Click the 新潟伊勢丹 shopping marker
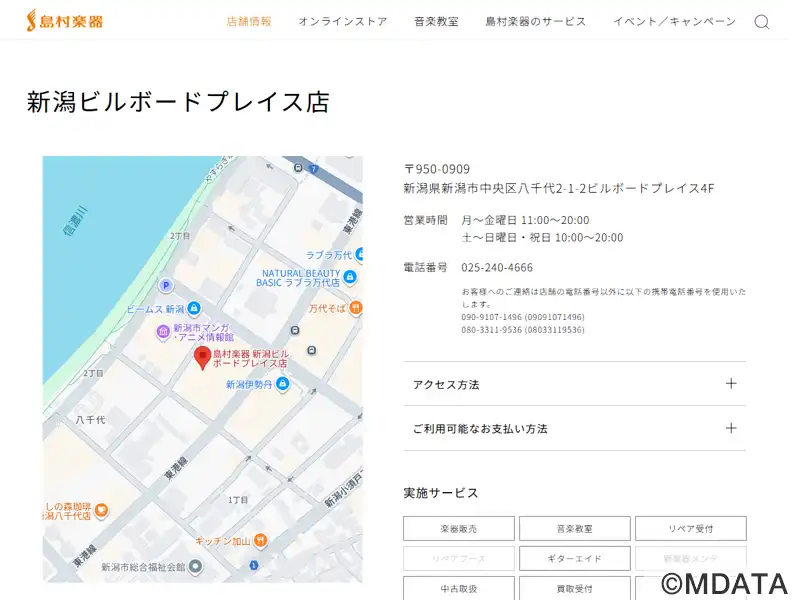This screenshot has width=800, height=600. pos(282,384)
